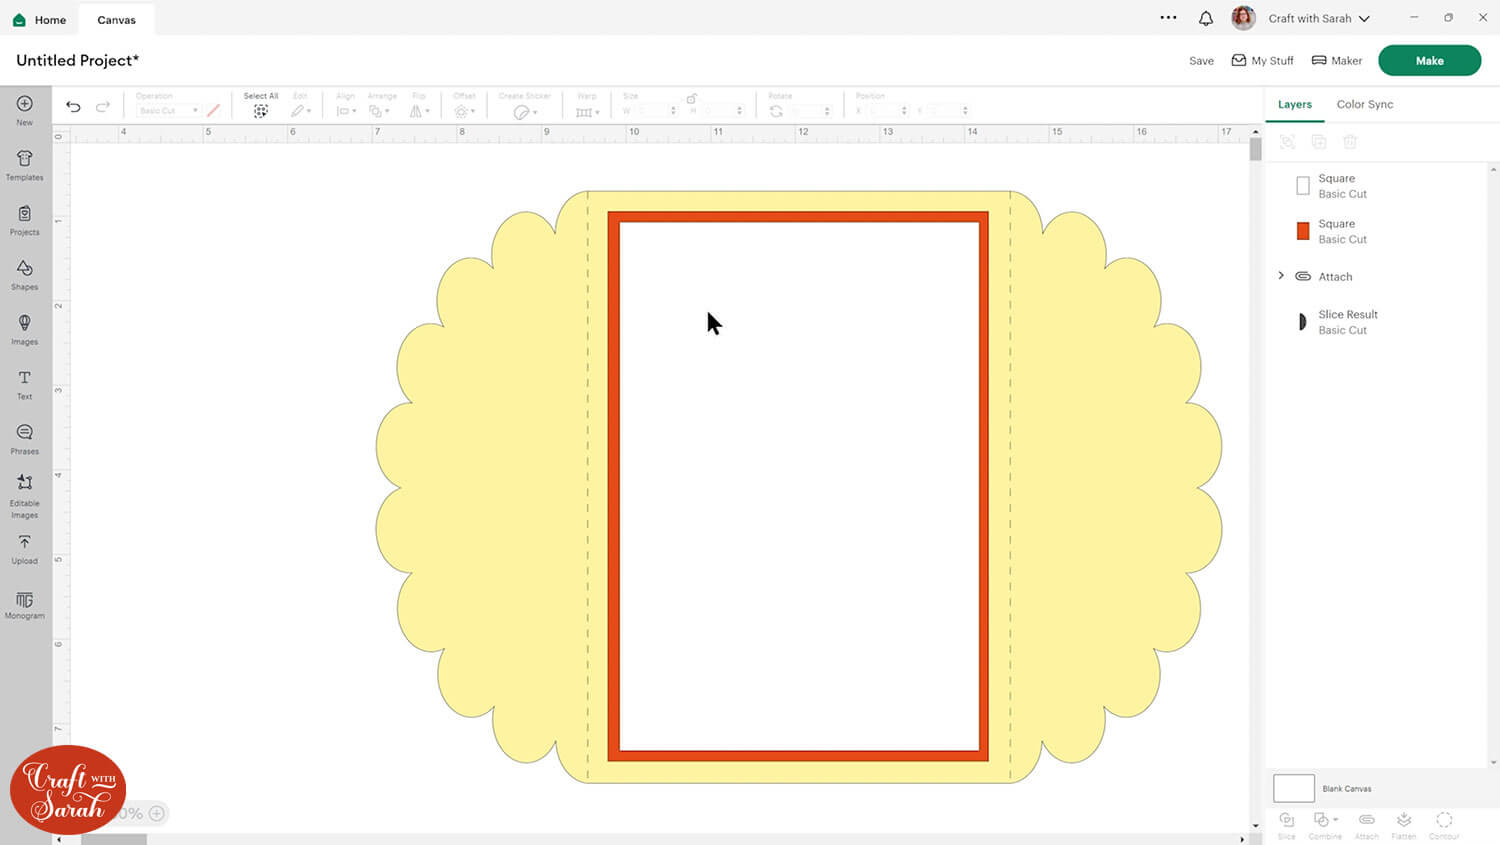Select the white rectangle on canvas
Screen dimensions: 1500x845
[799, 486]
